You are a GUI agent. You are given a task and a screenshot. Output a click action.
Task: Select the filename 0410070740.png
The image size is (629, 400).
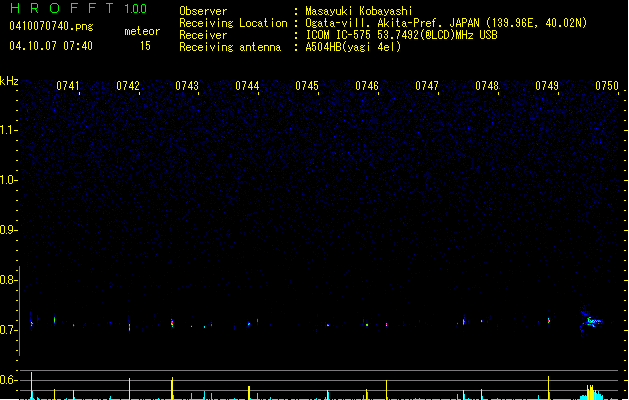[x=51, y=26]
